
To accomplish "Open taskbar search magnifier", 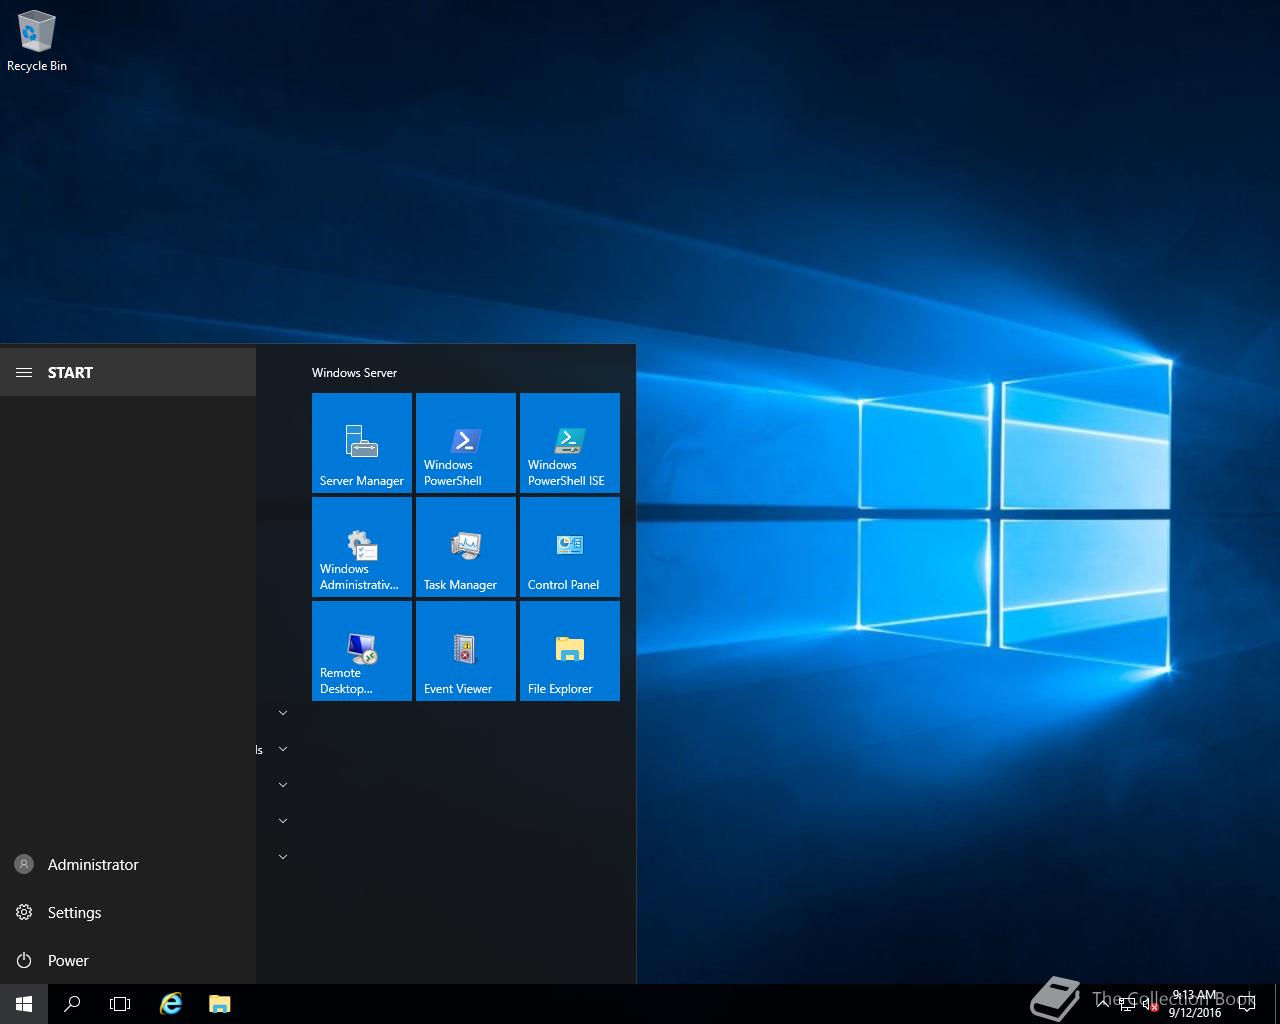I will [x=72, y=1004].
